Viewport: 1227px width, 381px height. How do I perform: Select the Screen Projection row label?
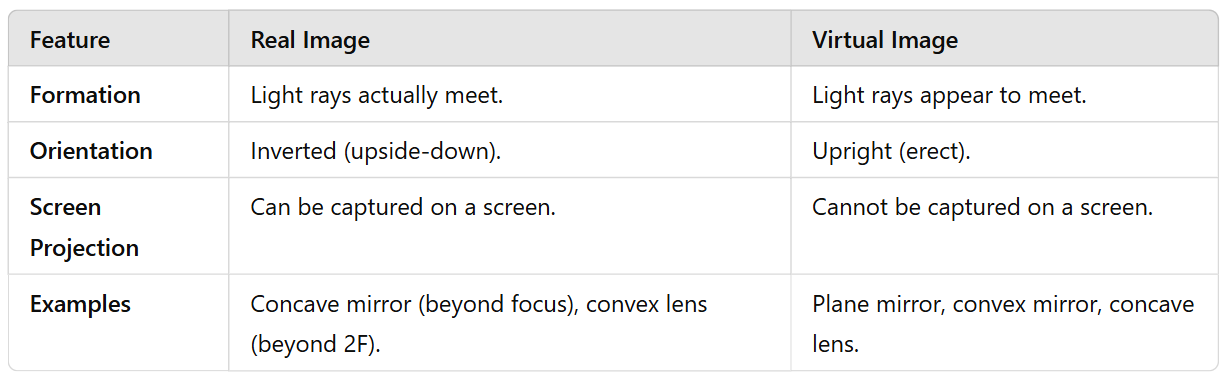coord(84,227)
